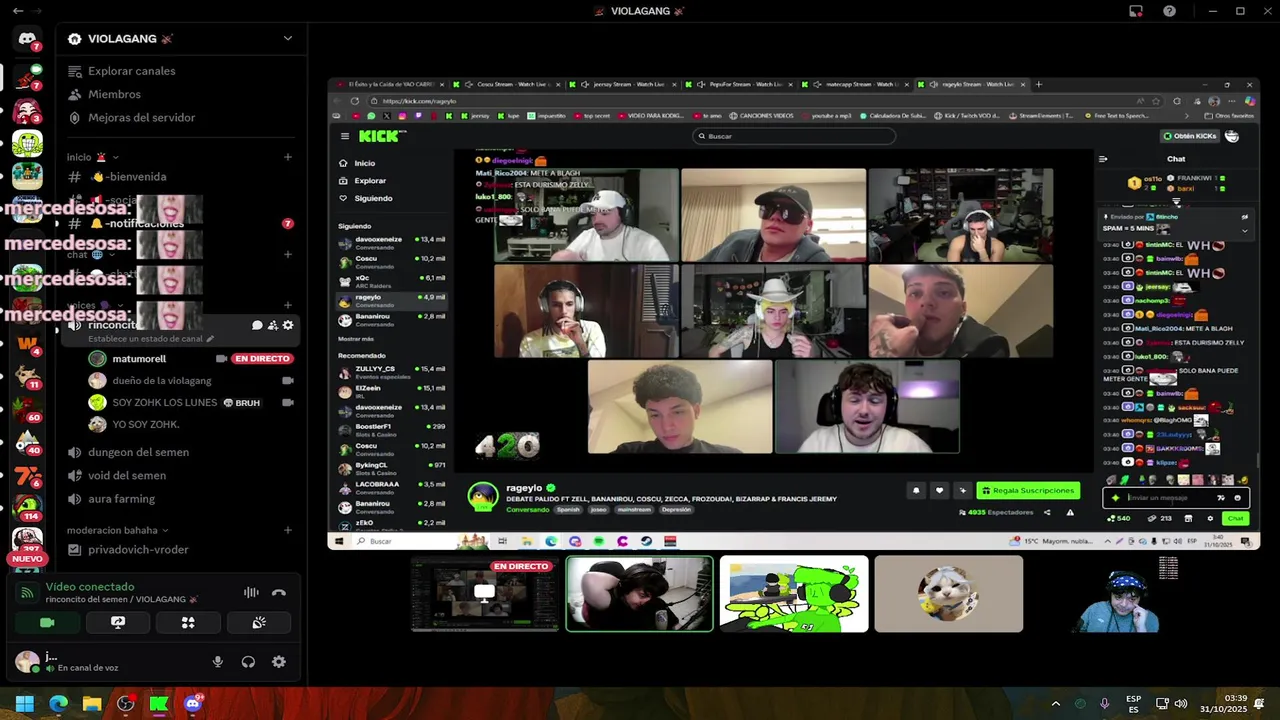Image resolution: width=1280 pixels, height=720 pixels.
Task: Click Regala Suscripciones button
Action: pos(1029,491)
